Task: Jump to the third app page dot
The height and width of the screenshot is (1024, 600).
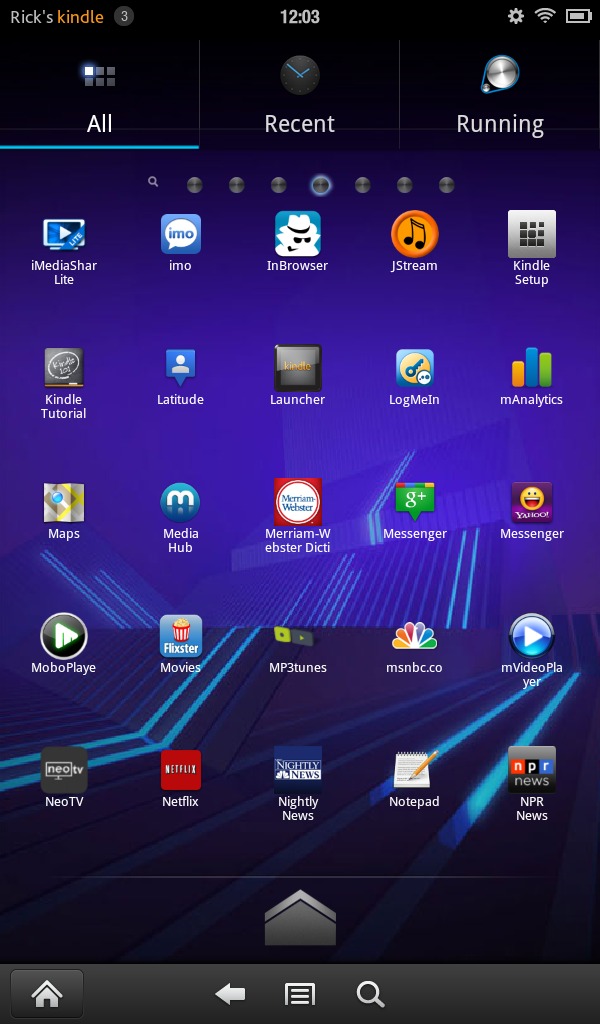Action: tap(278, 185)
